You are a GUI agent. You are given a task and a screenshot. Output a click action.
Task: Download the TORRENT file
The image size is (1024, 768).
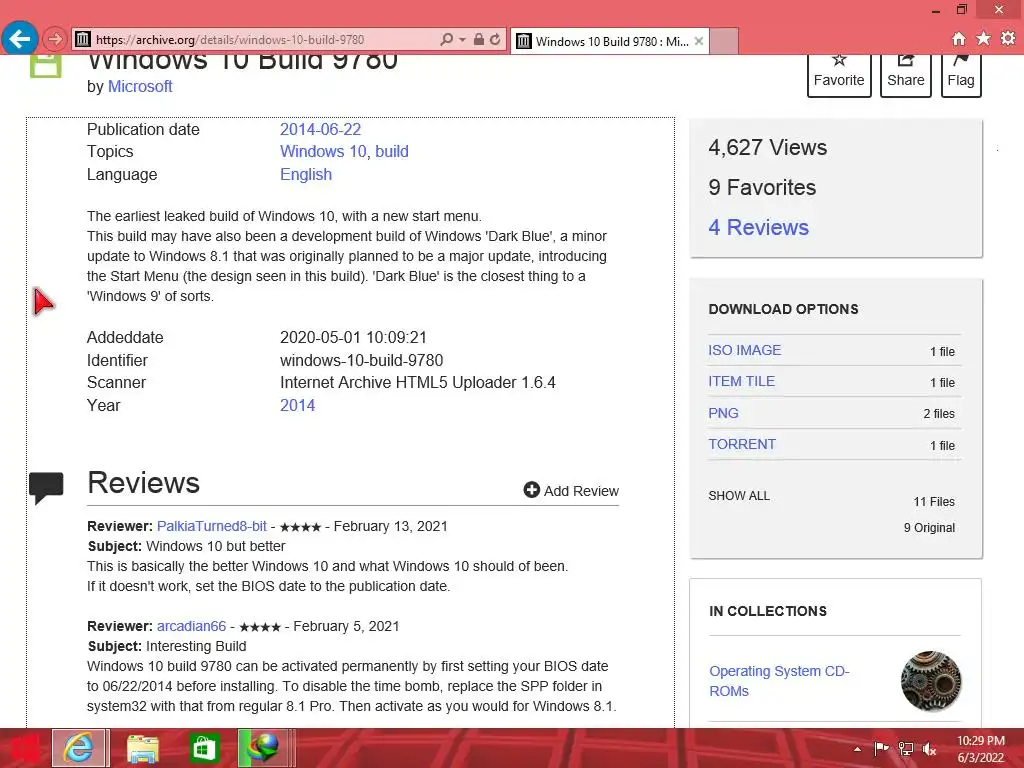tap(743, 444)
